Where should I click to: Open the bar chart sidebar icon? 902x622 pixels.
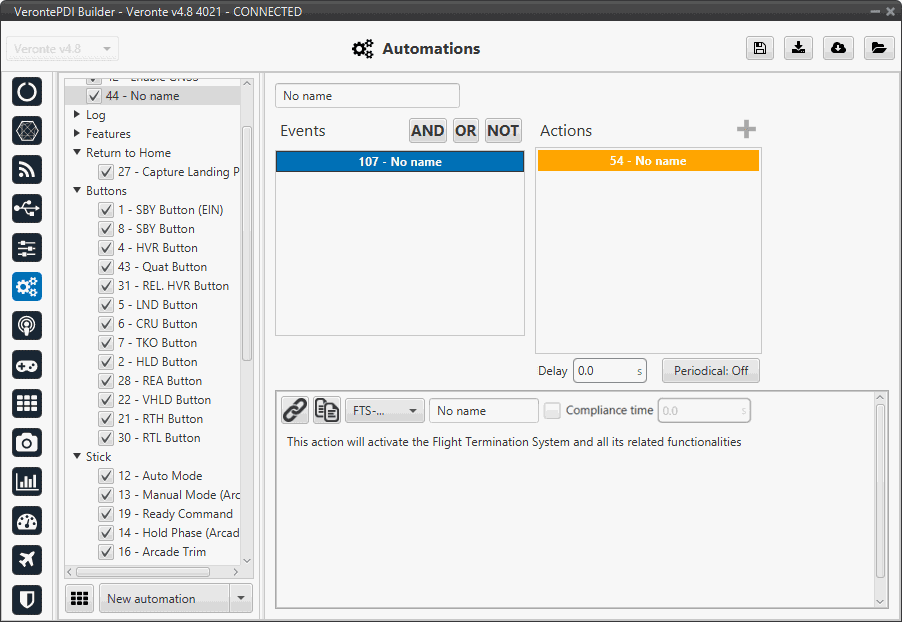(27, 481)
